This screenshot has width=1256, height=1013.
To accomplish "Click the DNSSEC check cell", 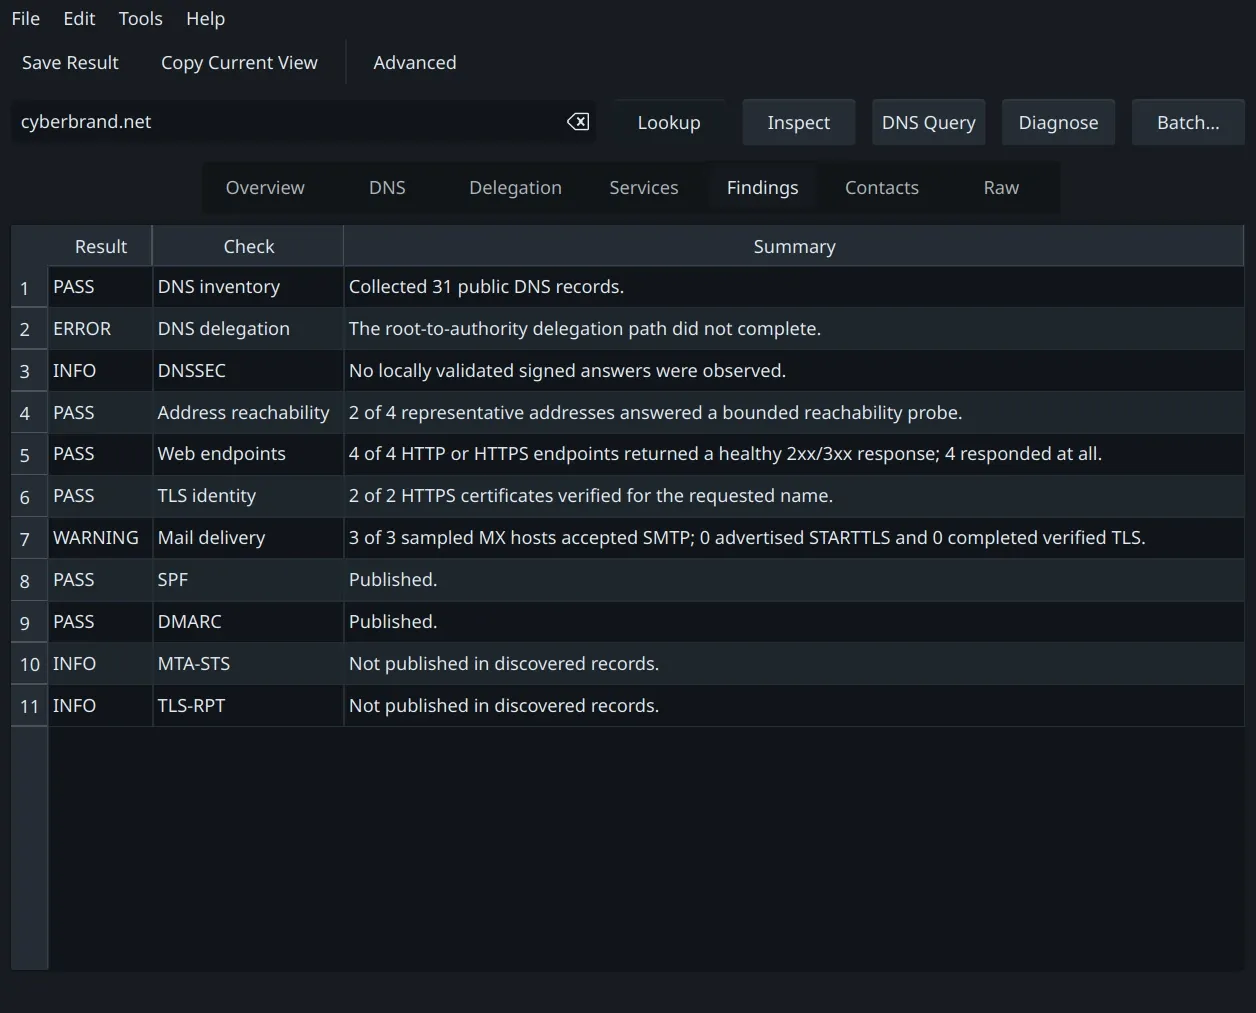I will pos(248,371).
